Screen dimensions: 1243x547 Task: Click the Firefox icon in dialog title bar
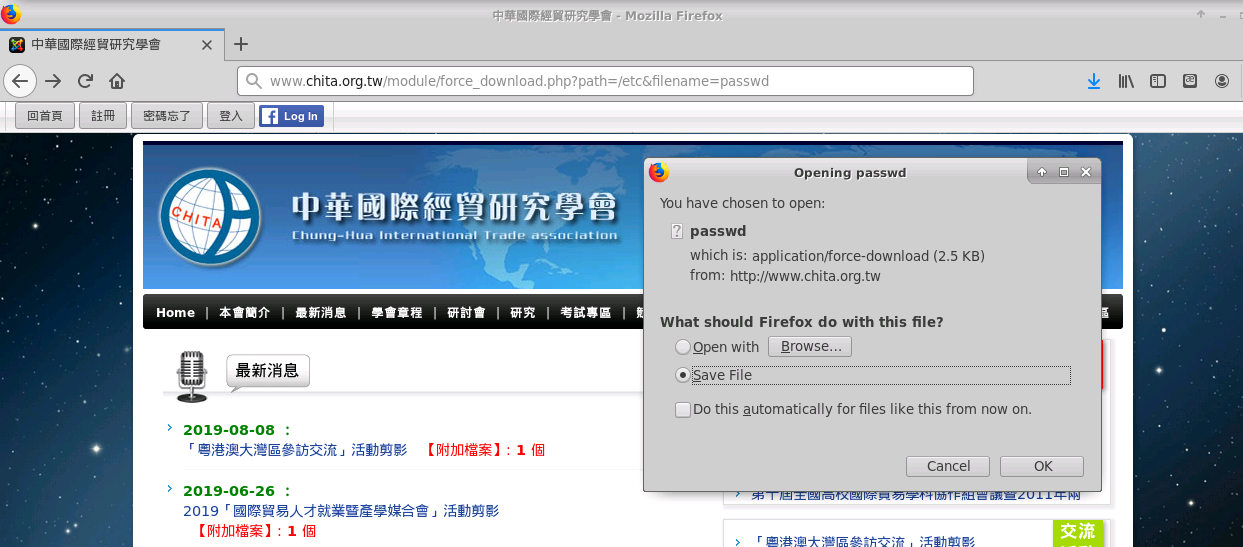coord(659,172)
